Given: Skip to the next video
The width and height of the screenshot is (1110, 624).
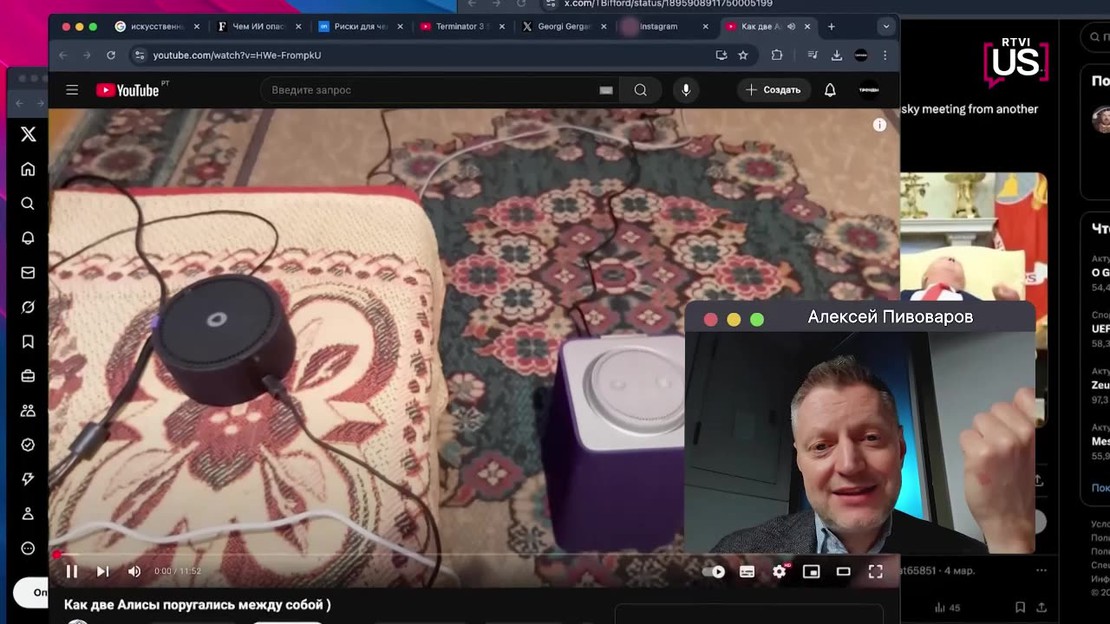Looking at the screenshot, I should pos(102,571).
